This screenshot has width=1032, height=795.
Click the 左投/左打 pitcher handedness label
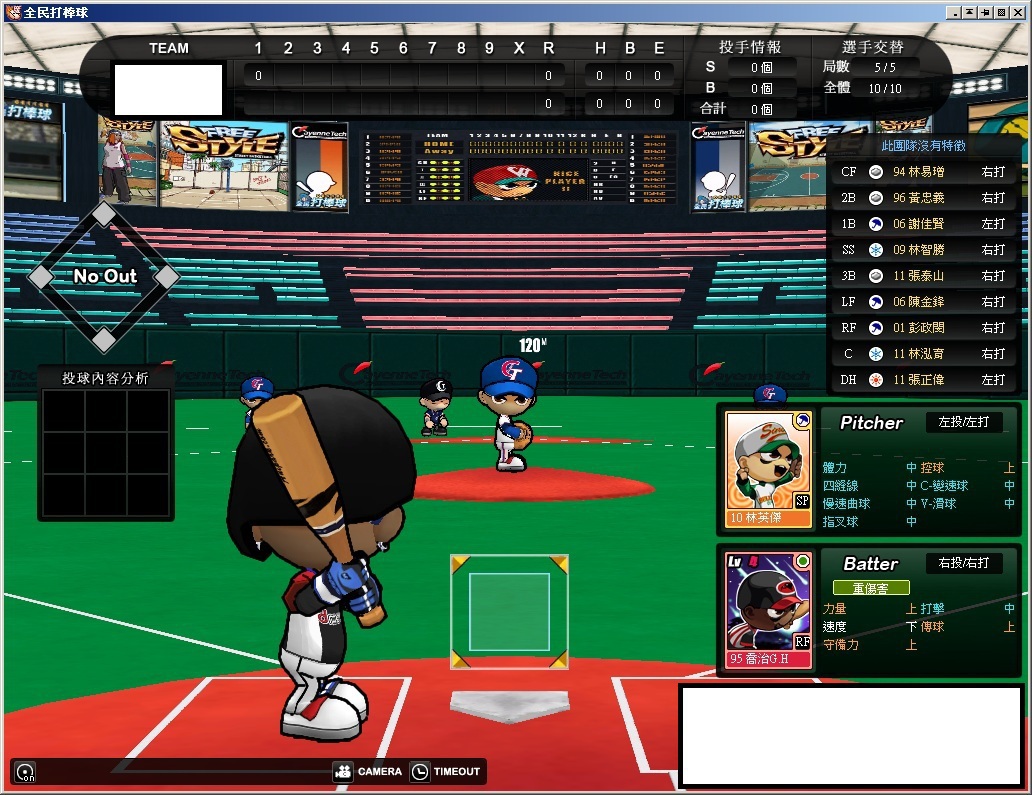(x=964, y=422)
